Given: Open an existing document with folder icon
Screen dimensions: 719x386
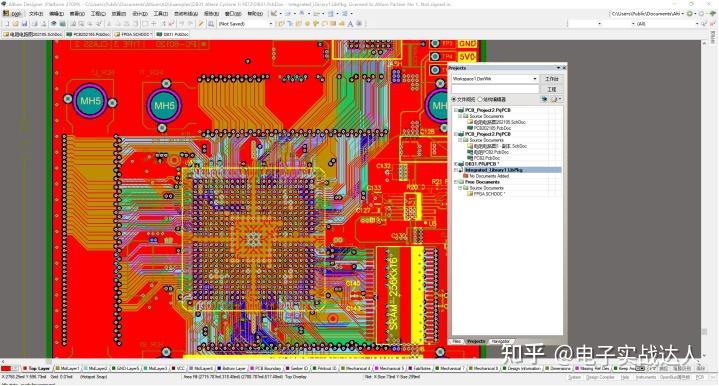Looking at the screenshot, I should [15, 23].
